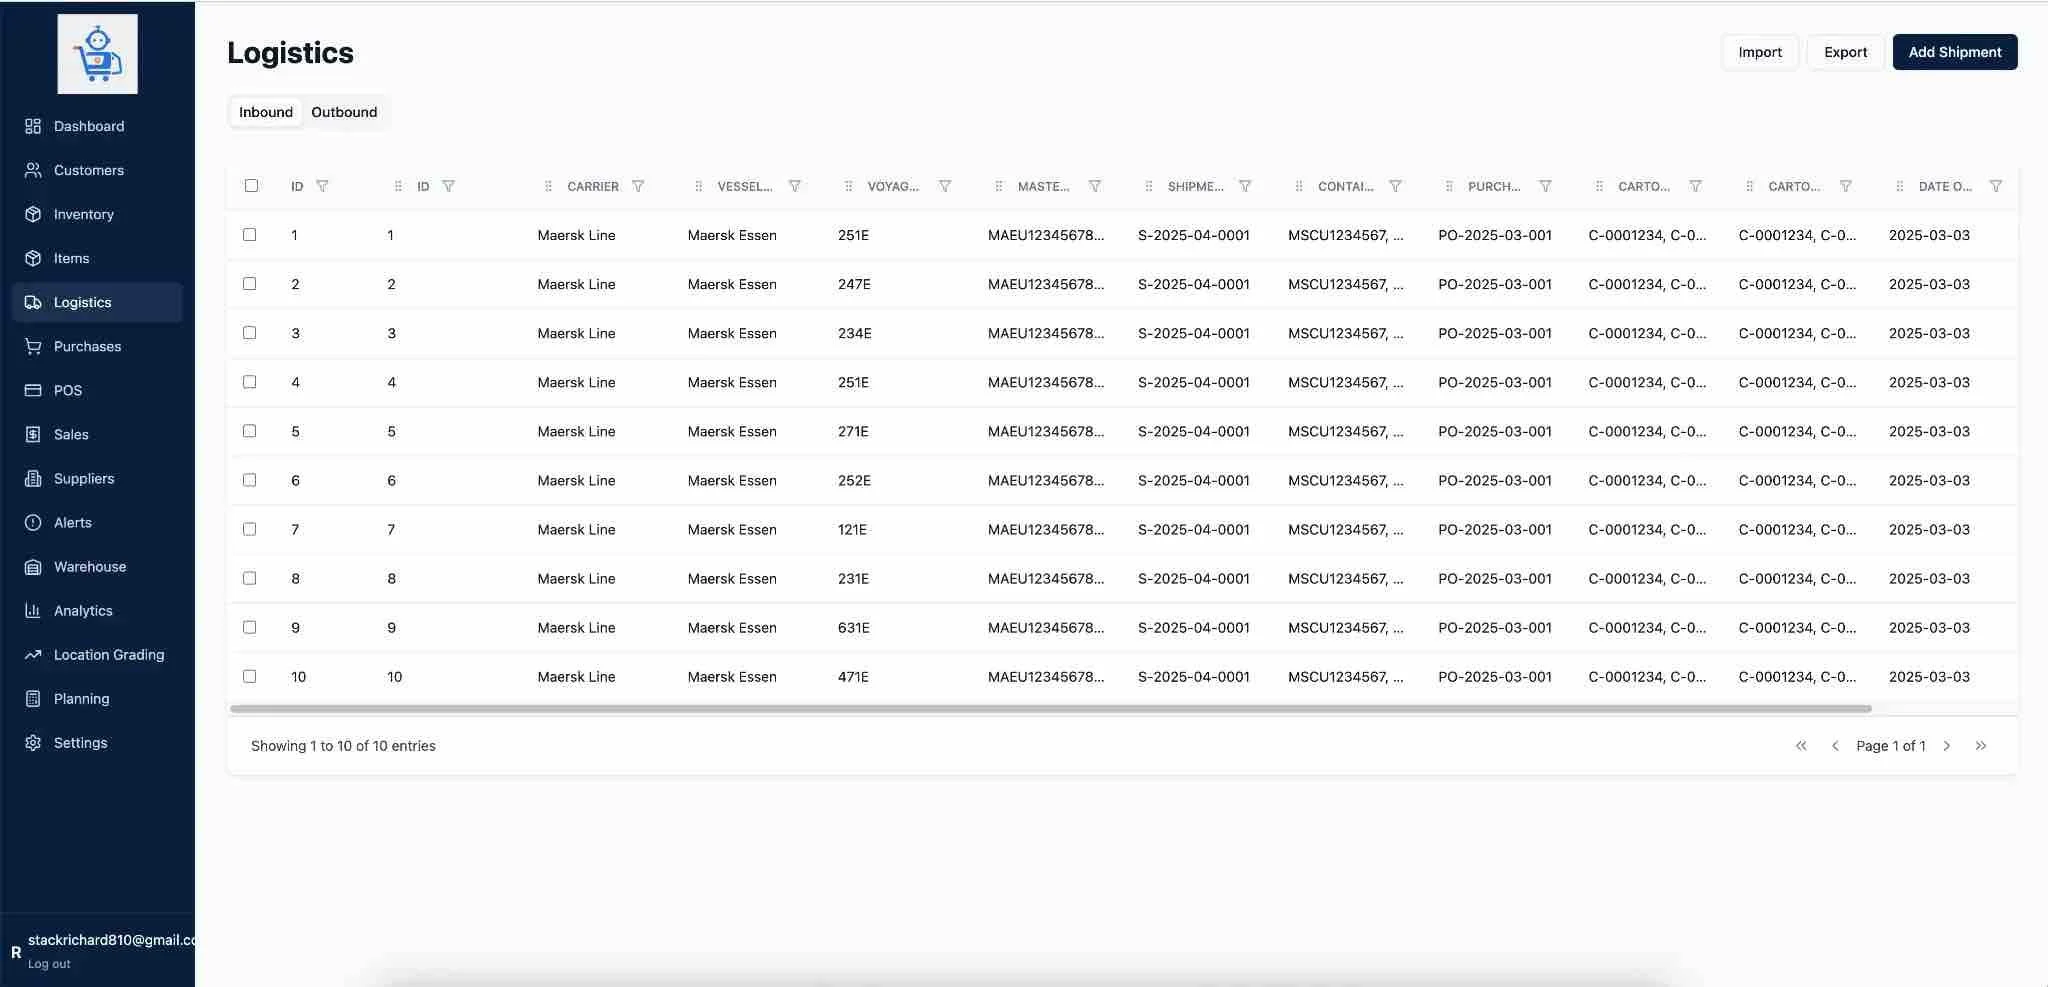This screenshot has height=987, width=2048.
Task: Switch to the Outbound tab
Action: click(x=343, y=112)
